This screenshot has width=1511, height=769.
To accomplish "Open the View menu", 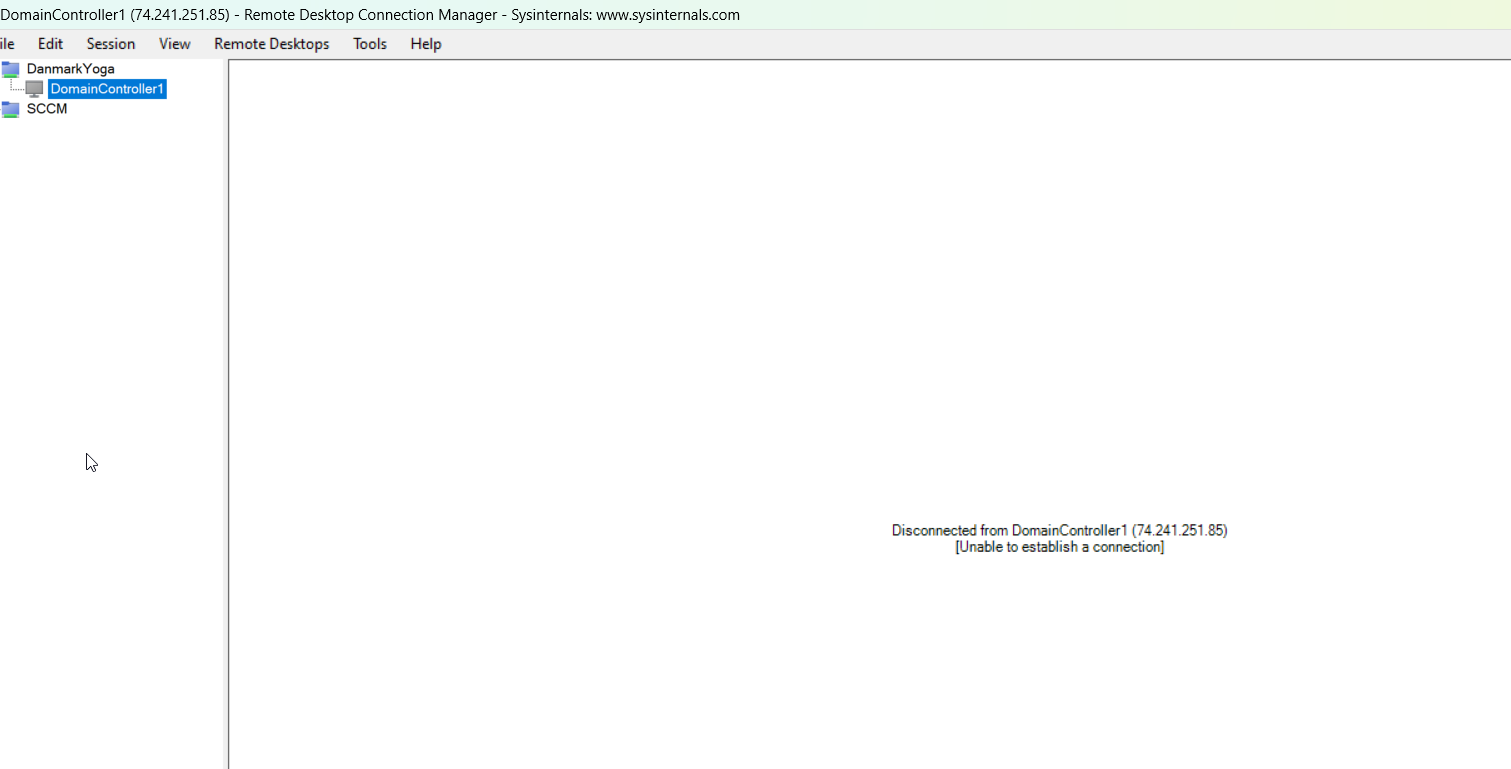I will 175,44.
